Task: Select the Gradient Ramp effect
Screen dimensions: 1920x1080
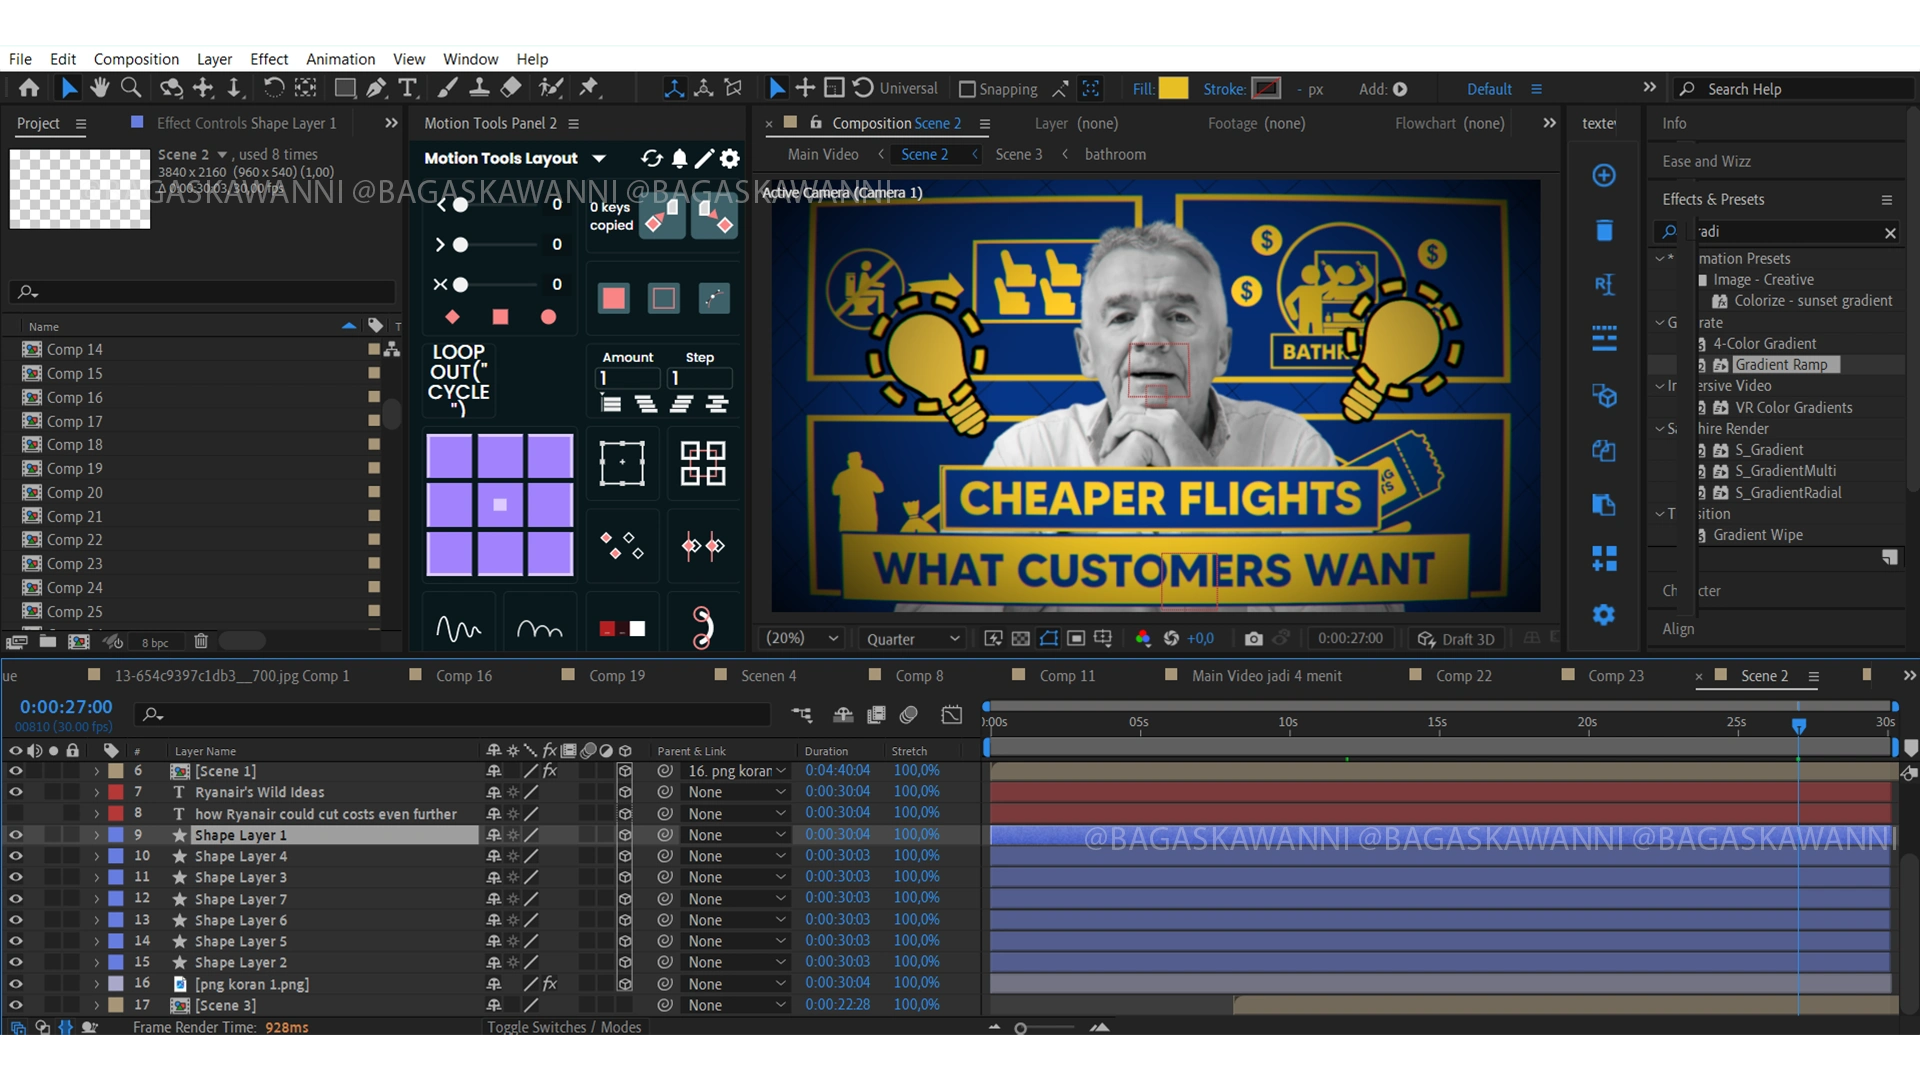Action: pyautogui.click(x=1781, y=365)
